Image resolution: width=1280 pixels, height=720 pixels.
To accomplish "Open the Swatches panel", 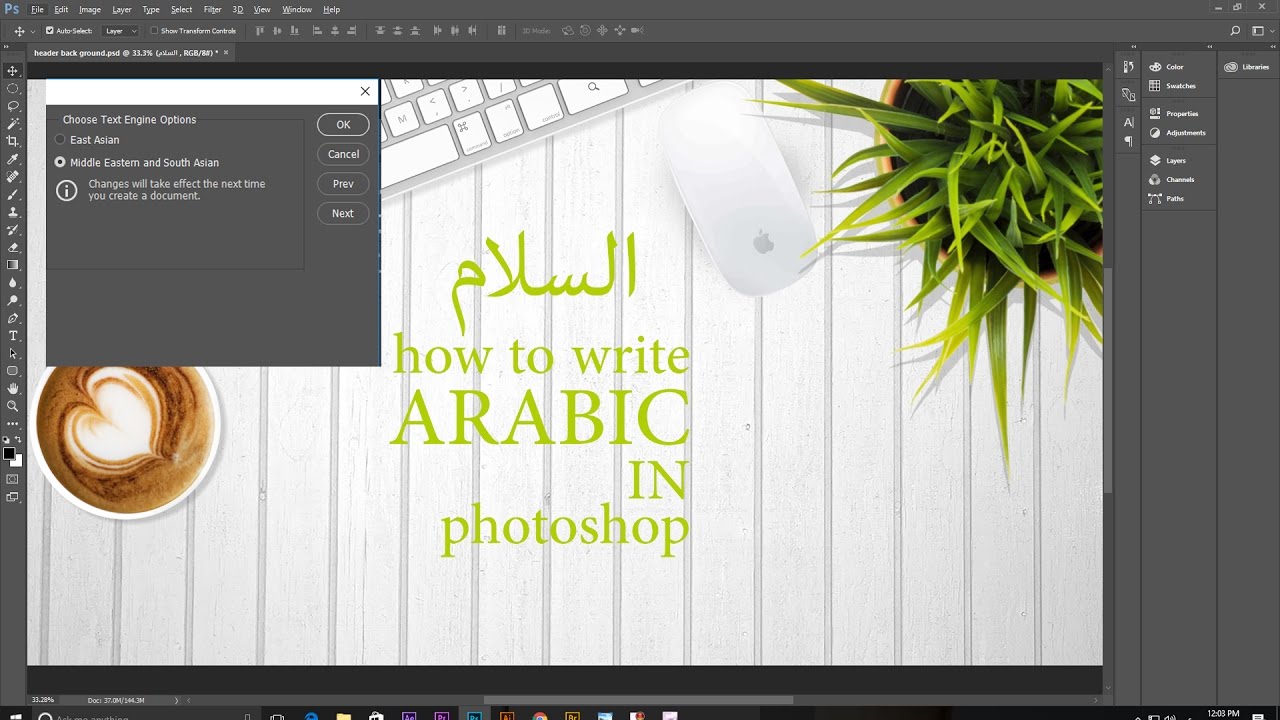I will [x=1173, y=86].
